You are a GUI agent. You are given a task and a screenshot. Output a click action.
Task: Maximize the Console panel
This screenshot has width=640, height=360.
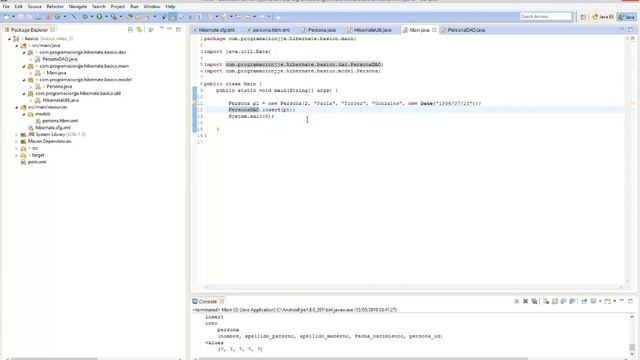point(630,301)
